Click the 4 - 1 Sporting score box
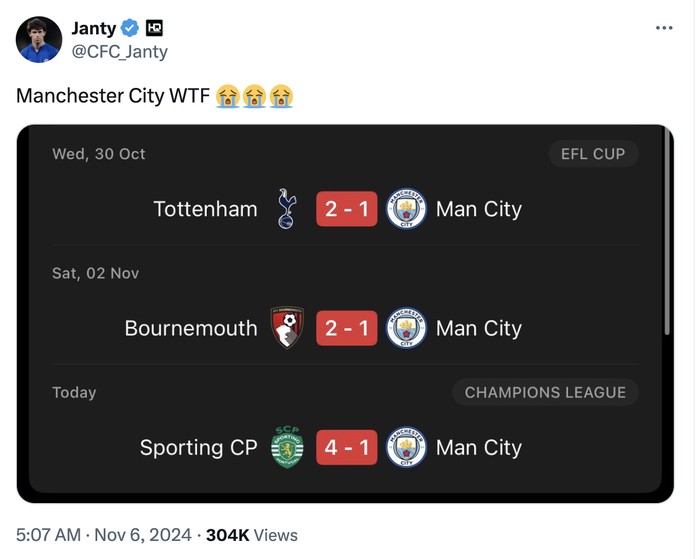This screenshot has width=700, height=559. point(347,447)
